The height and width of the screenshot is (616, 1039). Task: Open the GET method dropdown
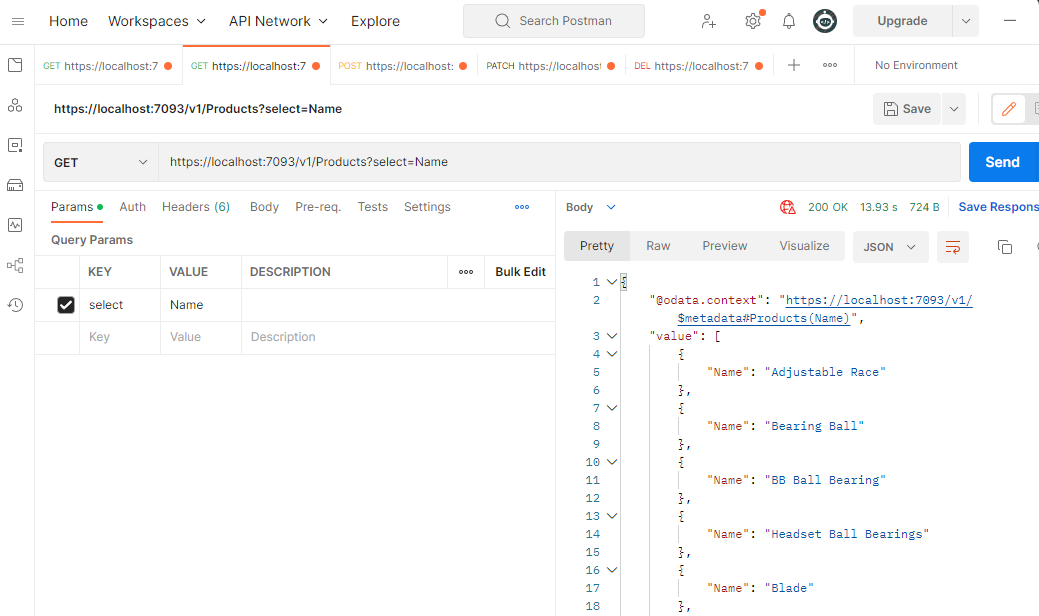pyautogui.click(x=101, y=162)
